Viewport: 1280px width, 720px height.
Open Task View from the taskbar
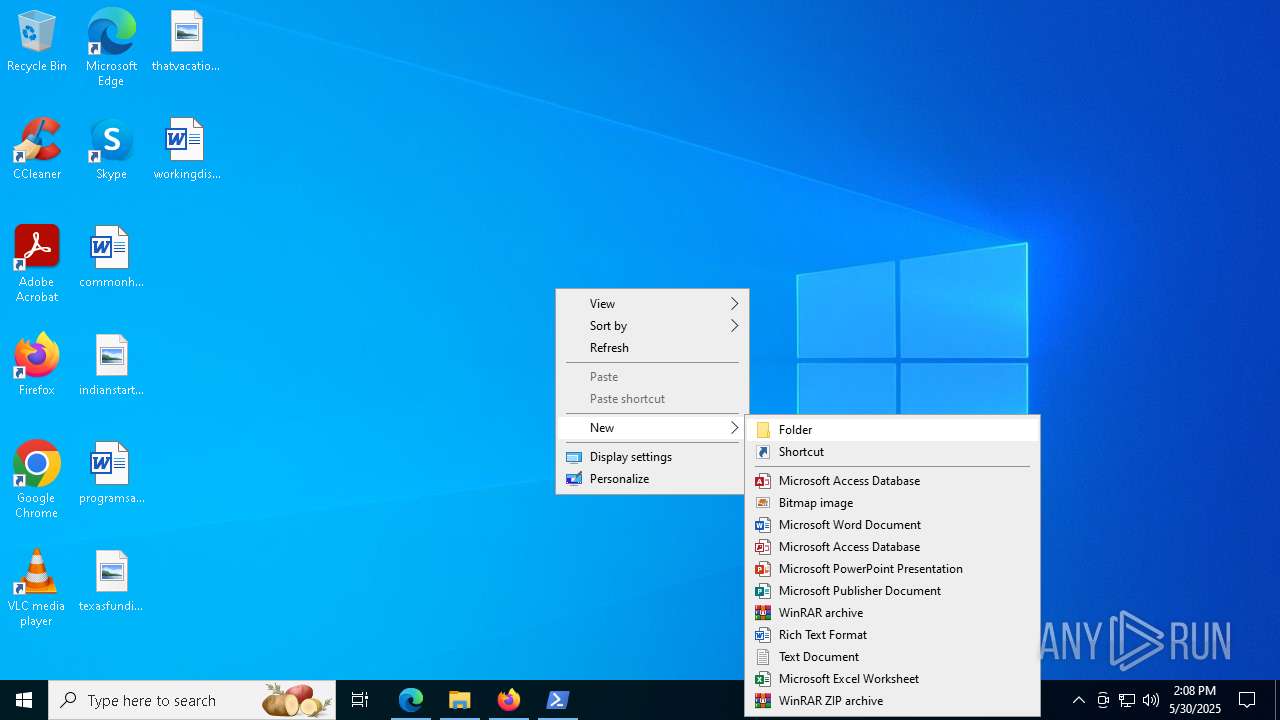click(x=360, y=700)
